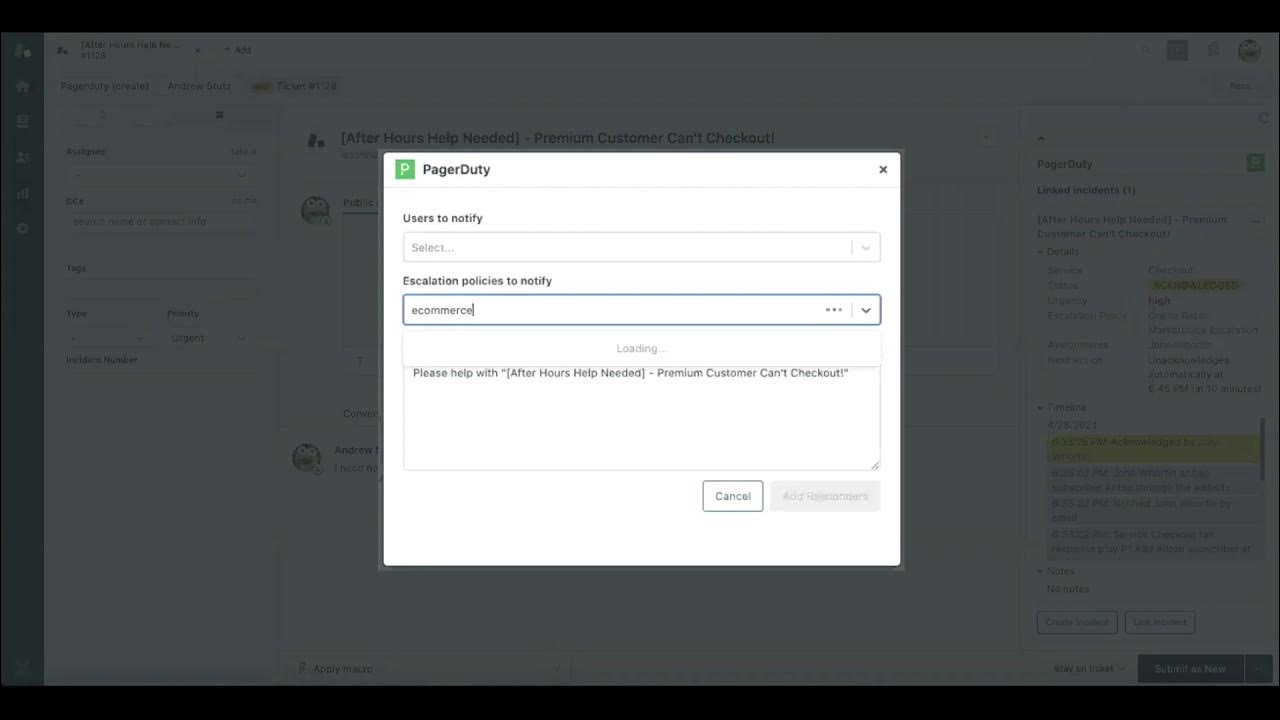Click the Create Incident button

click(x=1077, y=622)
